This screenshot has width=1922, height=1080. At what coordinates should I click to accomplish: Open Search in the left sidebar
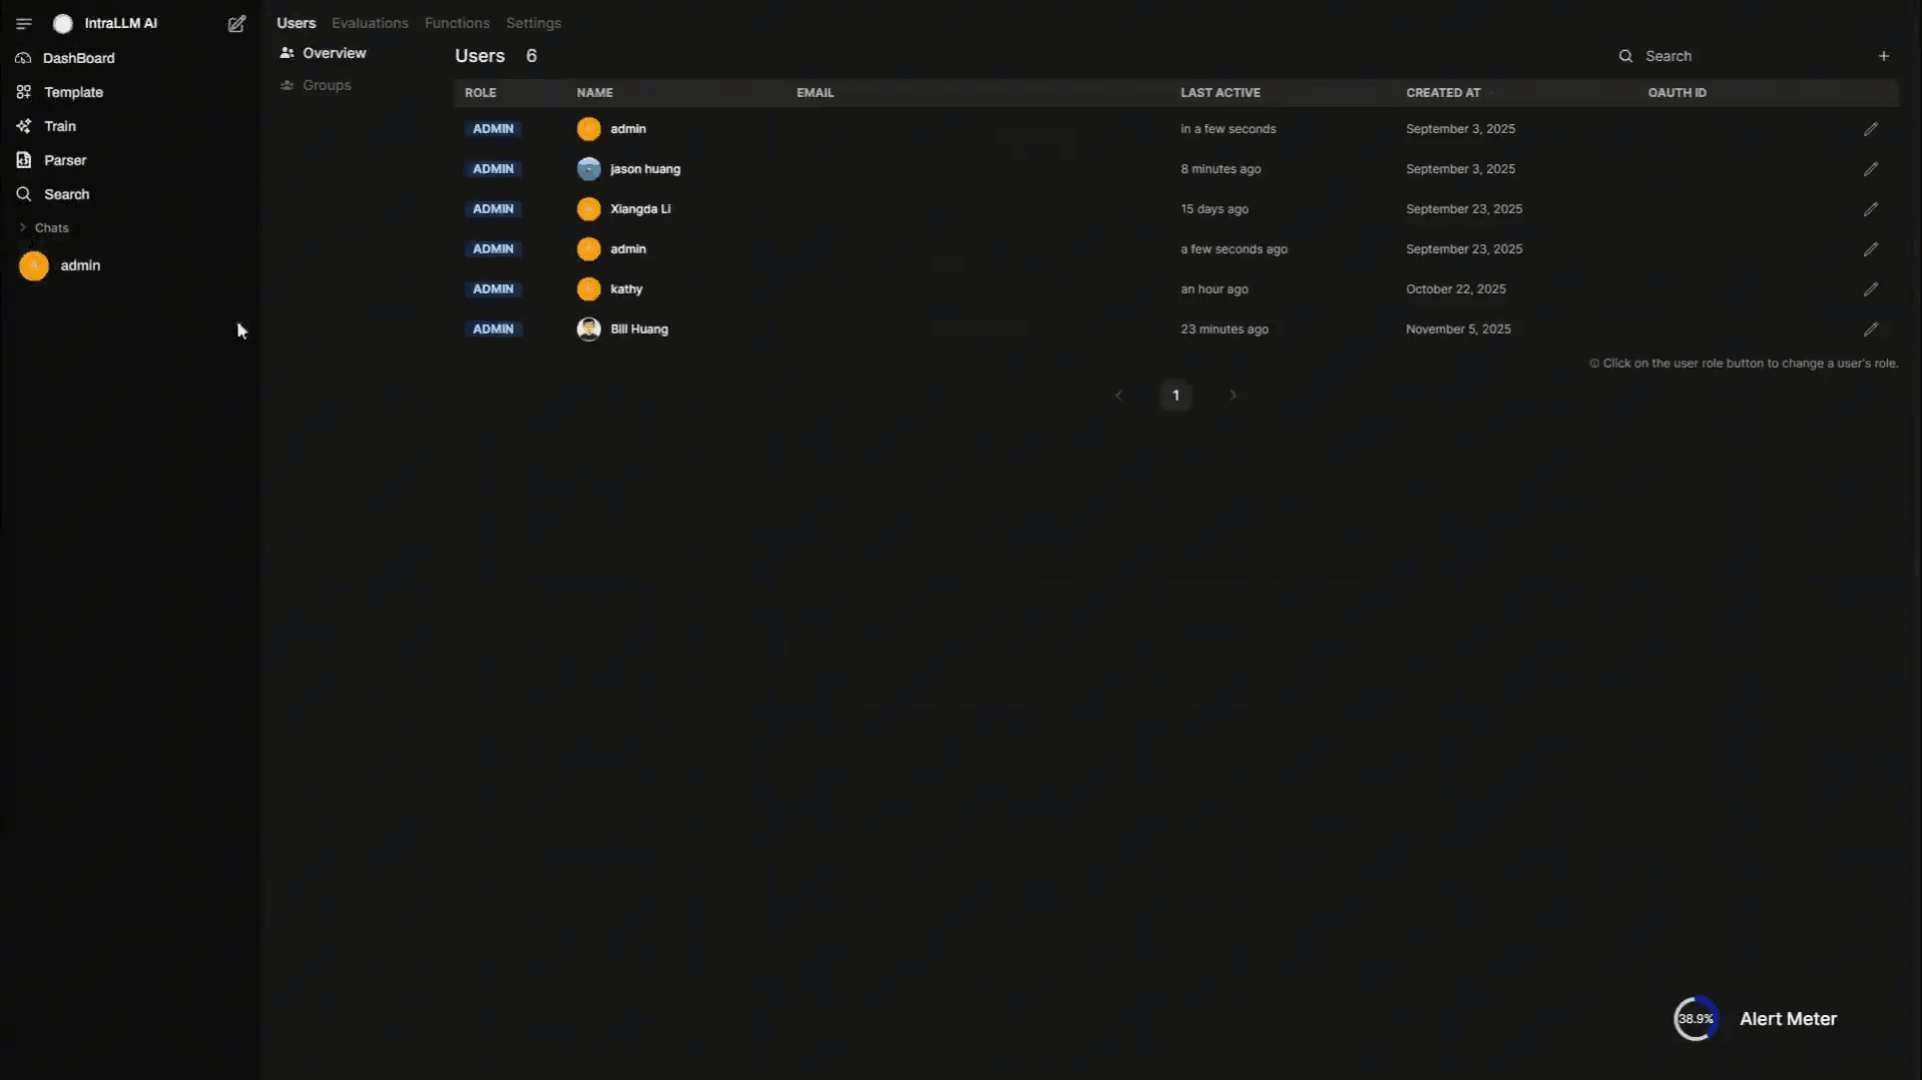(x=53, y=194)
